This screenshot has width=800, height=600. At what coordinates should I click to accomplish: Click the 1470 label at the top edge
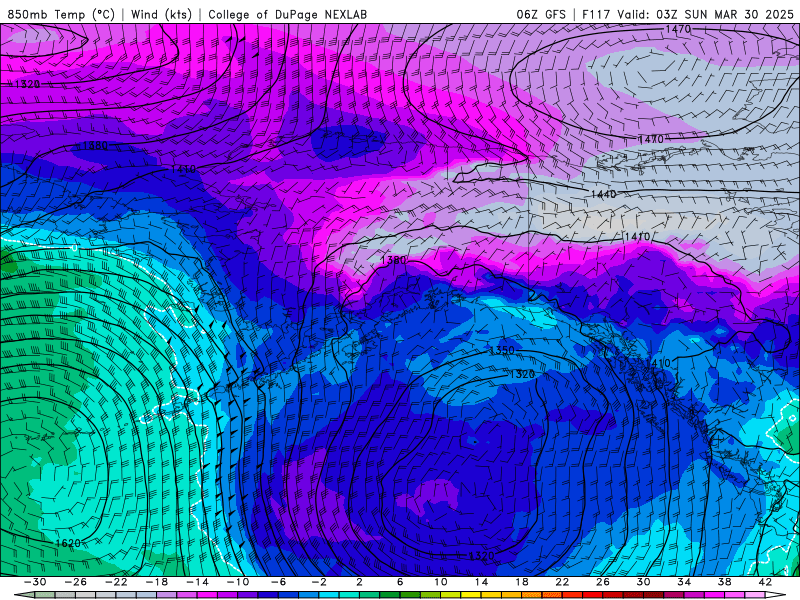click(x=678, y=30)
